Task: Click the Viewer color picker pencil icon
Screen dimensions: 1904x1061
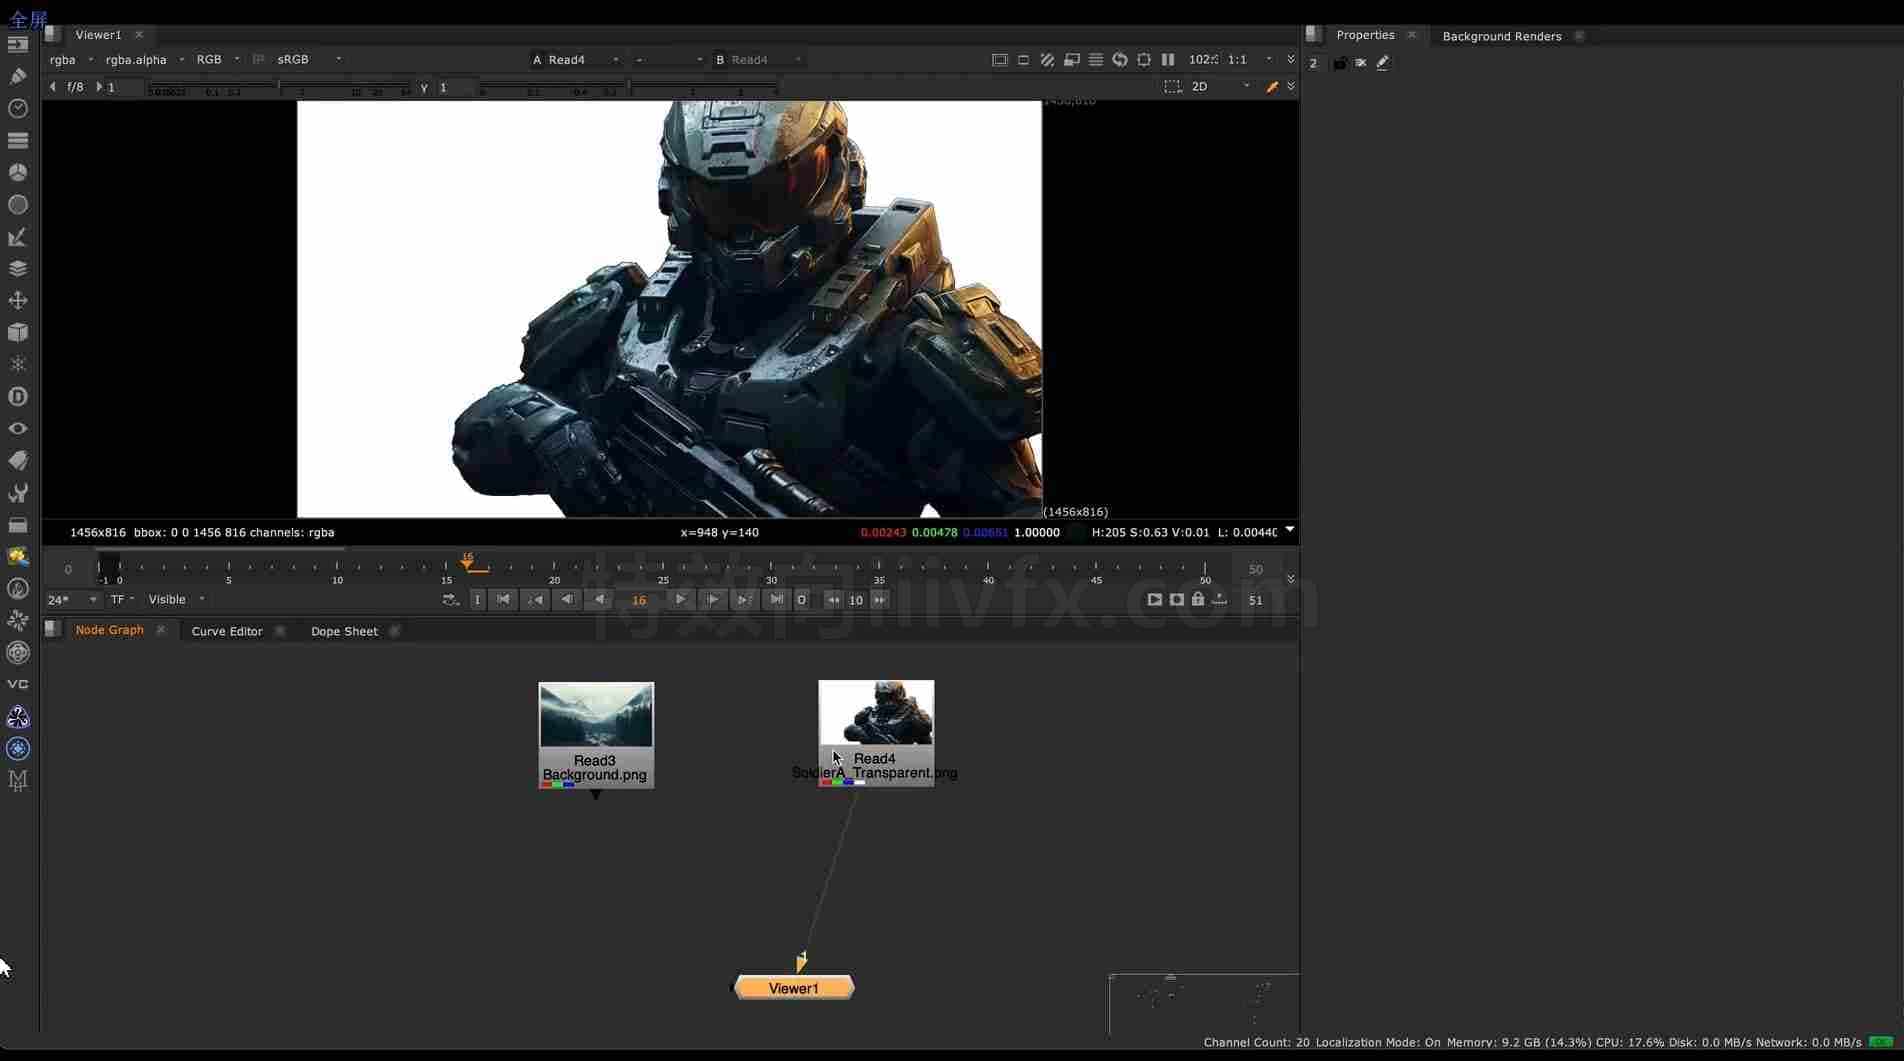Action: coord(1272,87)
